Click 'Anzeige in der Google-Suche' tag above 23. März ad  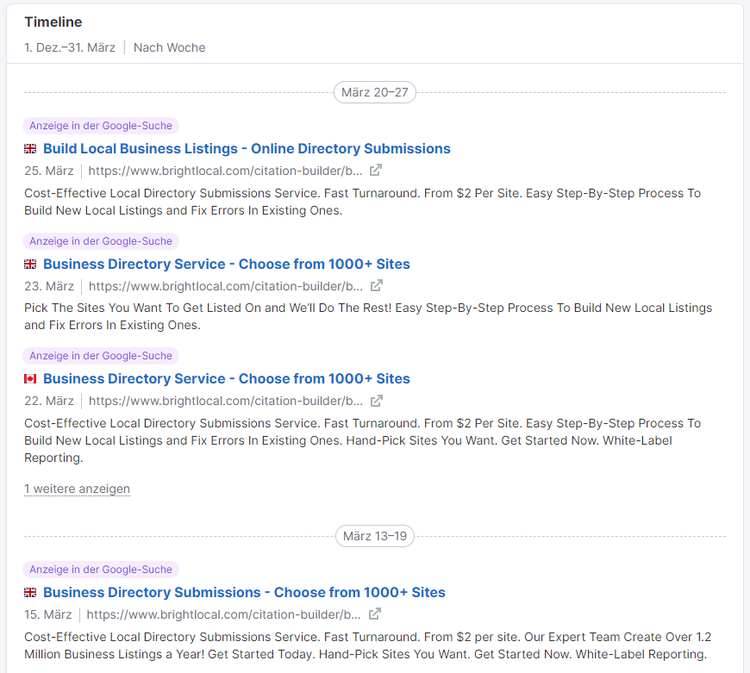coord(101,241)
